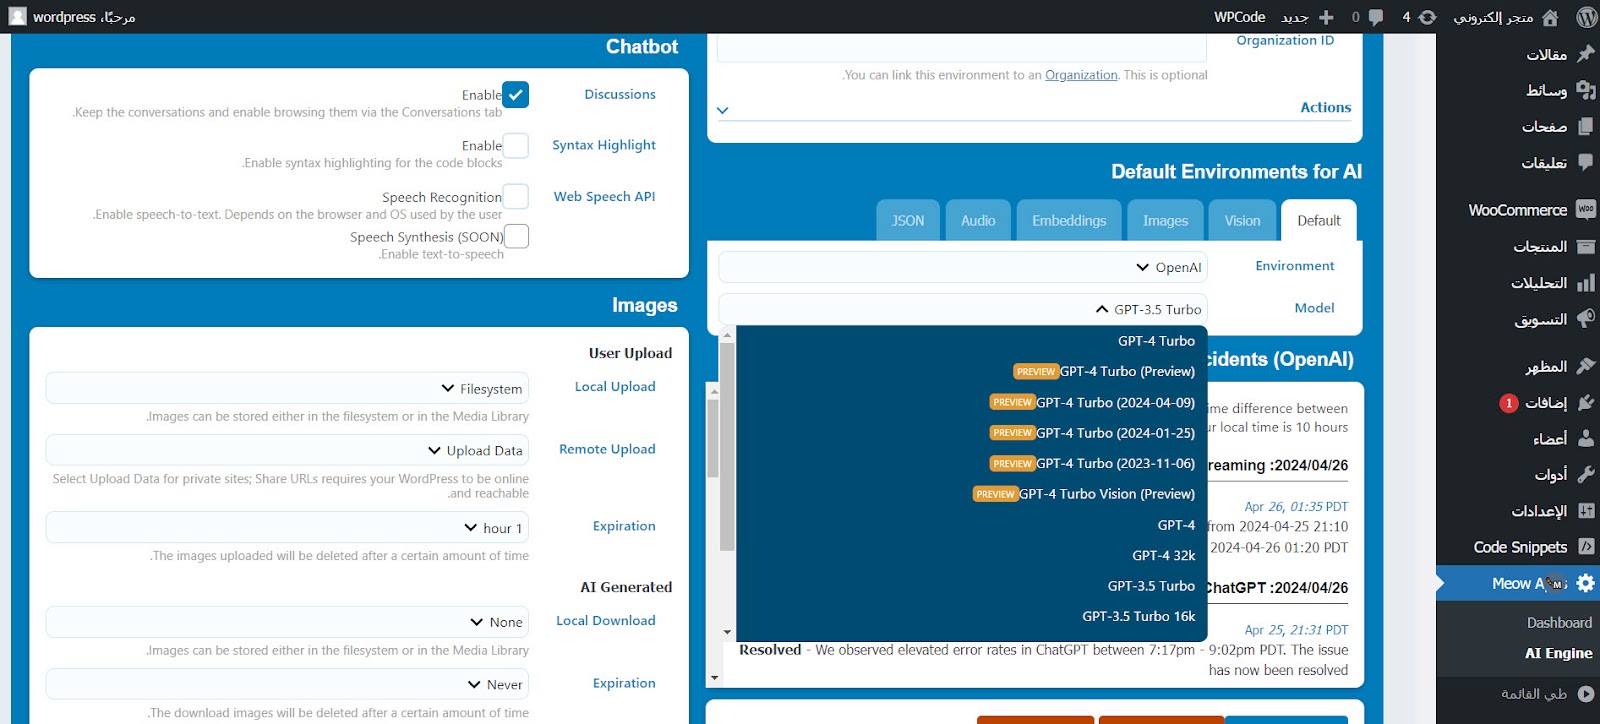Click the WordPress logo icon in admin bar

tap(1586, 17)
